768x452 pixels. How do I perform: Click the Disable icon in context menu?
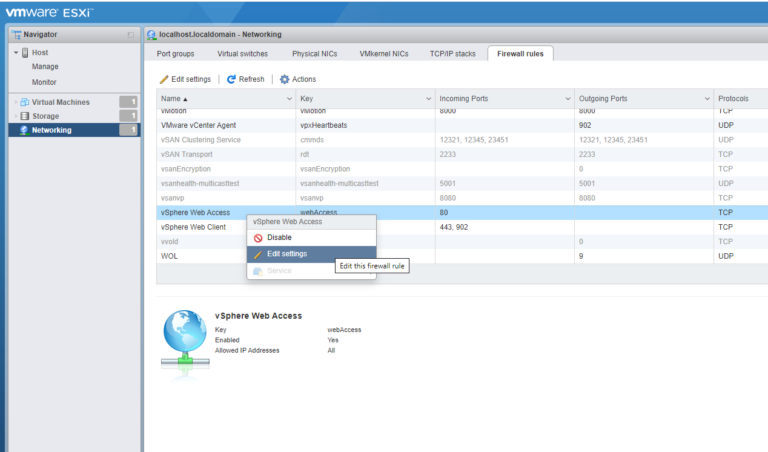[258, 238]
